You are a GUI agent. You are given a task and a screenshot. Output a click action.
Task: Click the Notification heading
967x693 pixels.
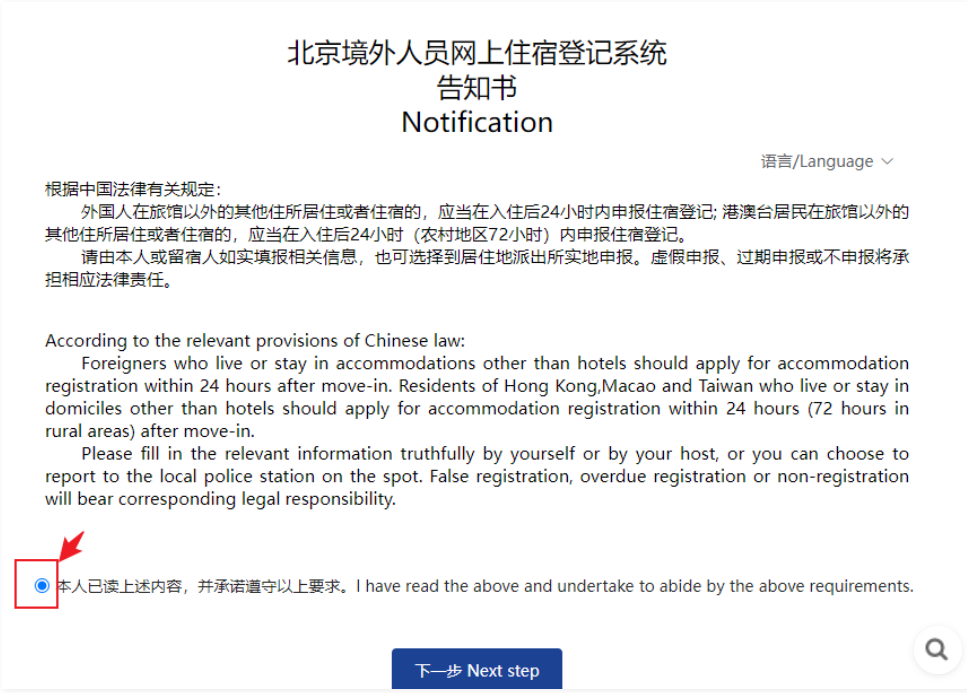(477, 122)
